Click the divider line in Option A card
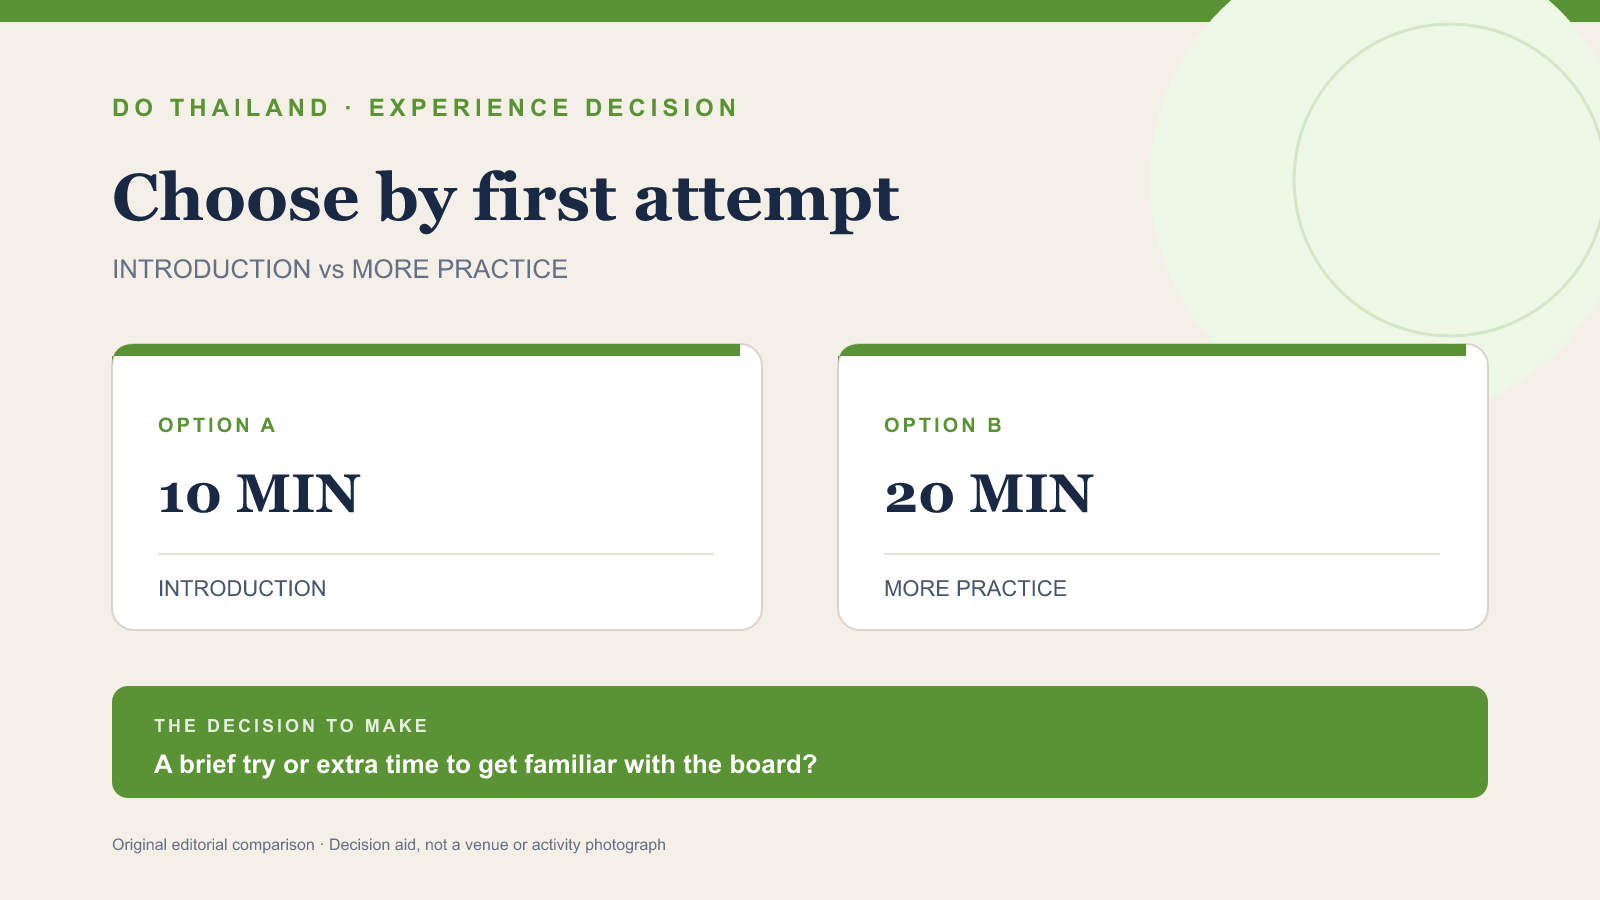This screenshot has height=900, width=1600. [x=436, y=554]
